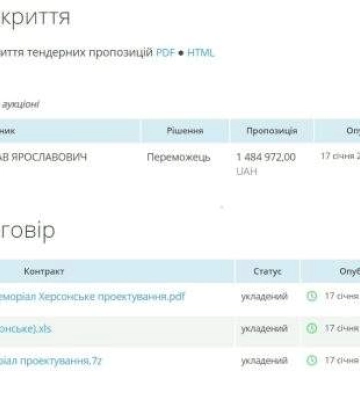
Task: Click укладений status in the xls row
Action: click(x=264, y=329)
